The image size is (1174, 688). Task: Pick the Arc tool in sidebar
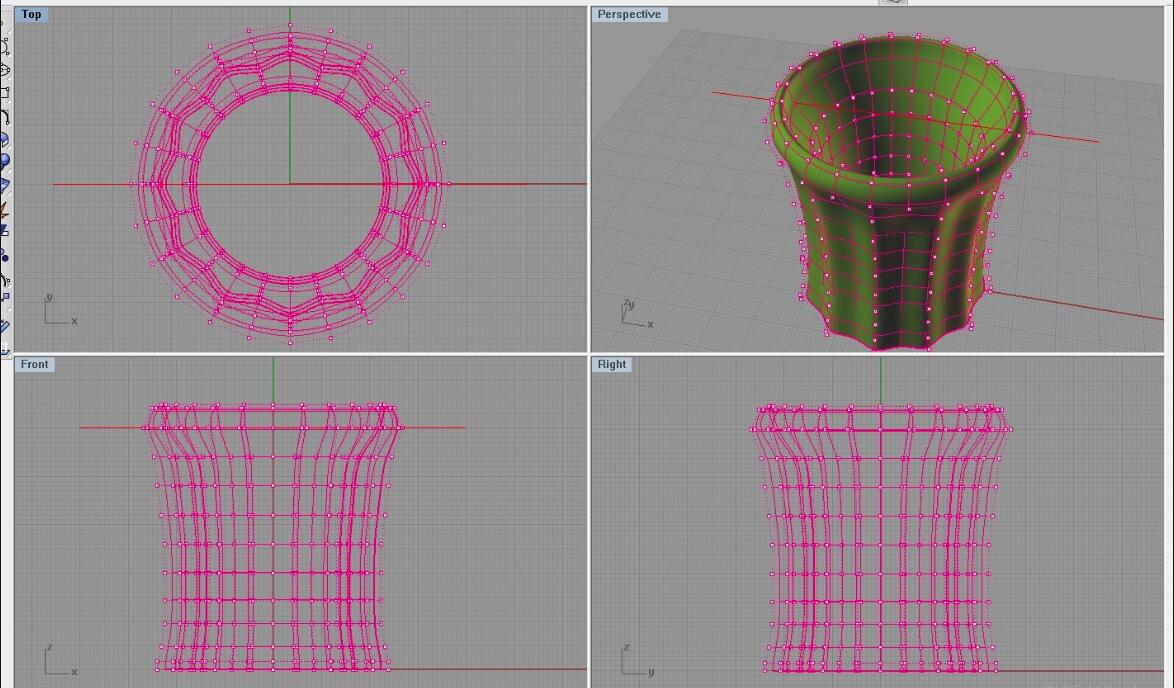point(4,117)
